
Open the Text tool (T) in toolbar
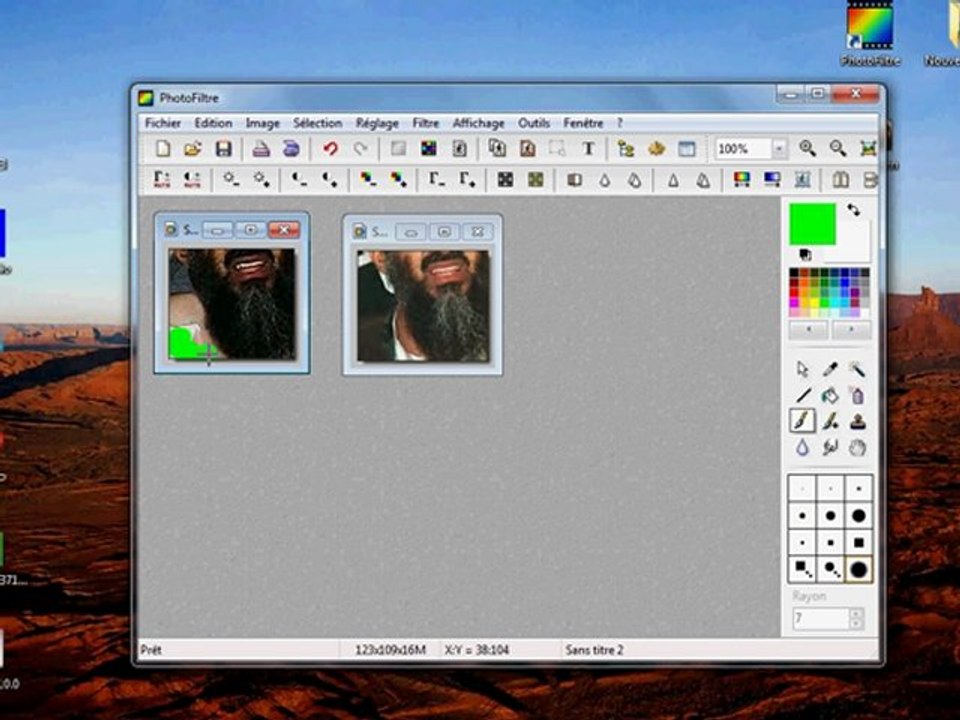pyautogui.click(x=588, y=148)
